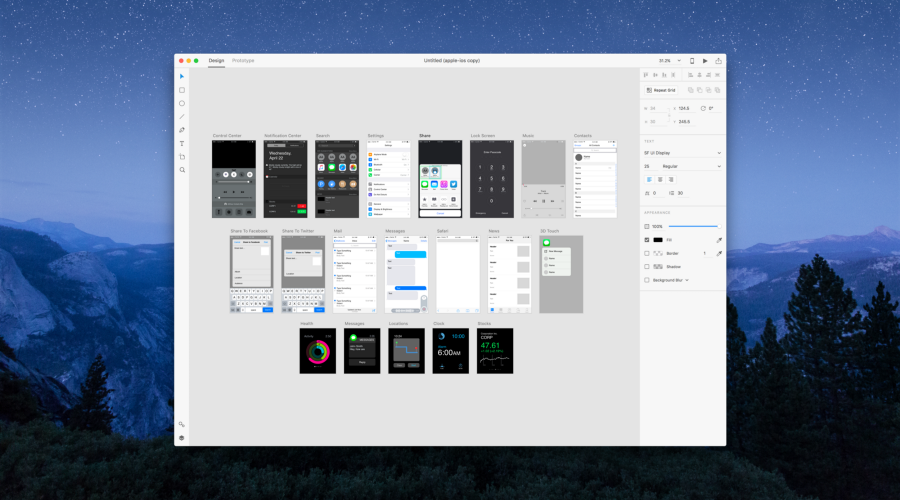This screenshot has width=900, height=500.
Task: Select the Ellipse tool
Action: coord(182,103)
